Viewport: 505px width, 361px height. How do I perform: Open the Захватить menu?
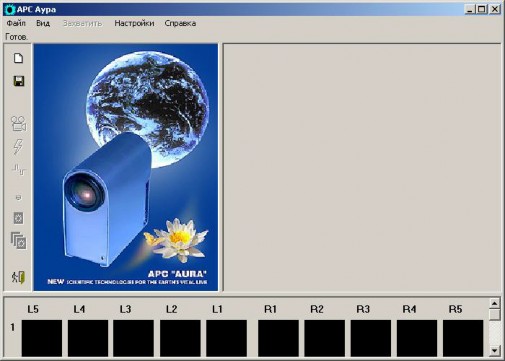click(82, 23)
